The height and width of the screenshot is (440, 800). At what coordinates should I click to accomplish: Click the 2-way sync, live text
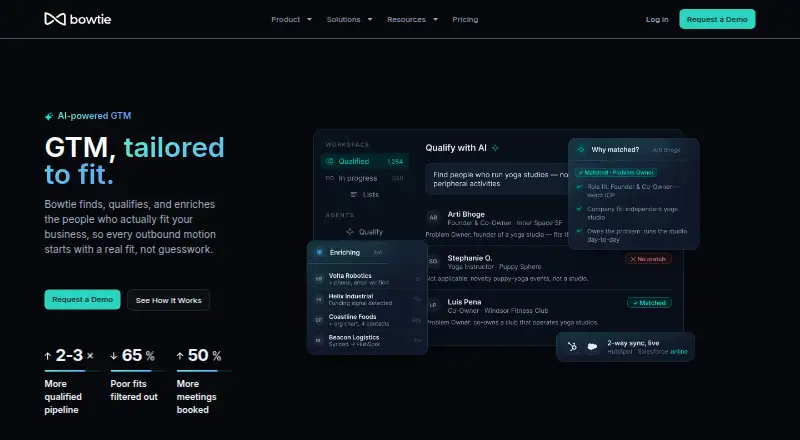click(633, 343)
